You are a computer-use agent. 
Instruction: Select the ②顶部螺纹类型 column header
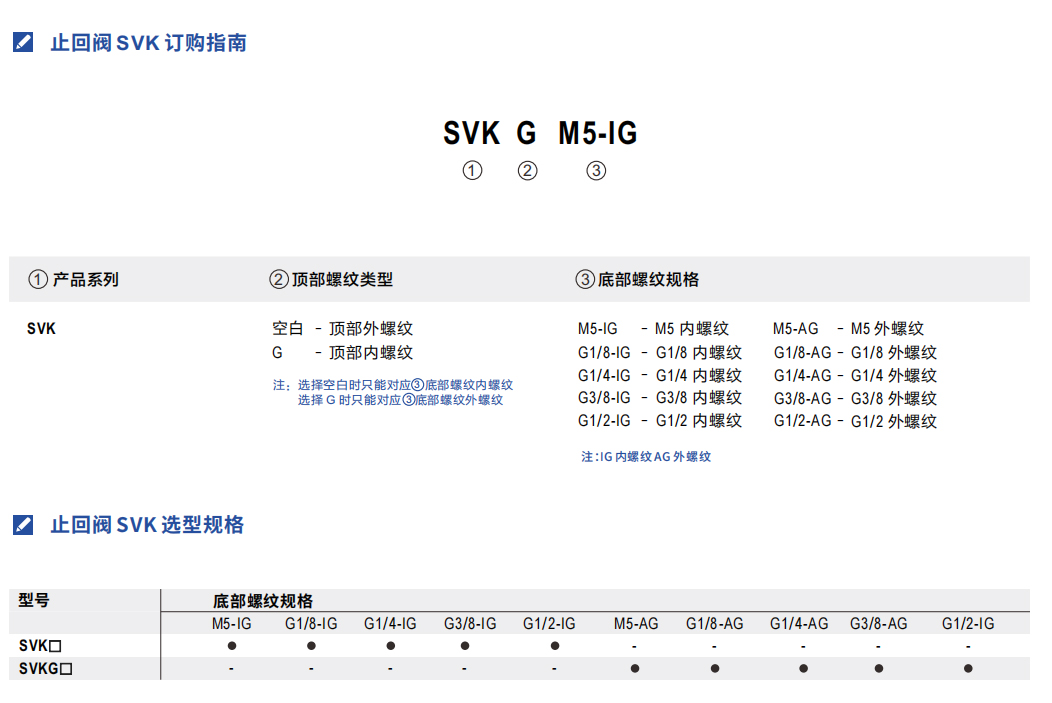[x=331, y=279]
